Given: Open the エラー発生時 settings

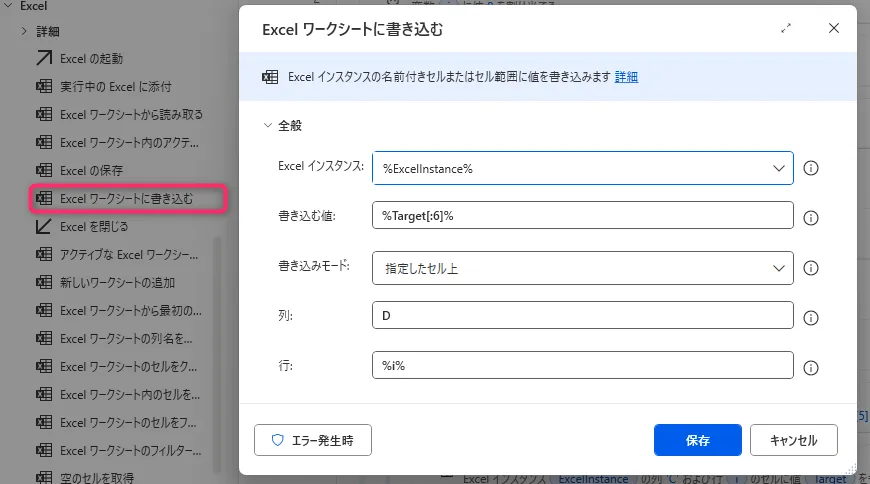Looking at the screenshot, I should pos(313,440).
